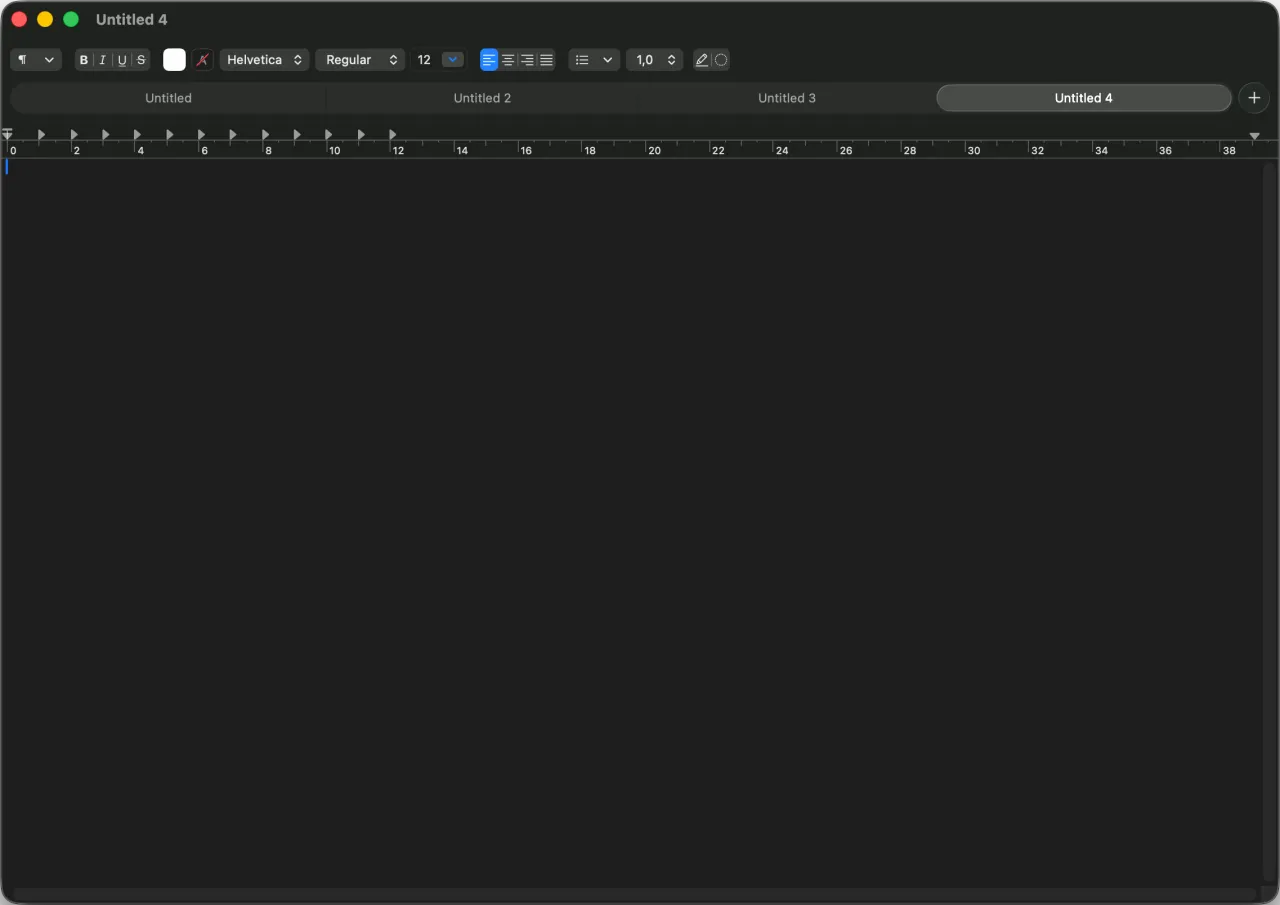This screenshot has height=905, width=1280.
Task: Toggle bold formatting
Action: [84, 60]
